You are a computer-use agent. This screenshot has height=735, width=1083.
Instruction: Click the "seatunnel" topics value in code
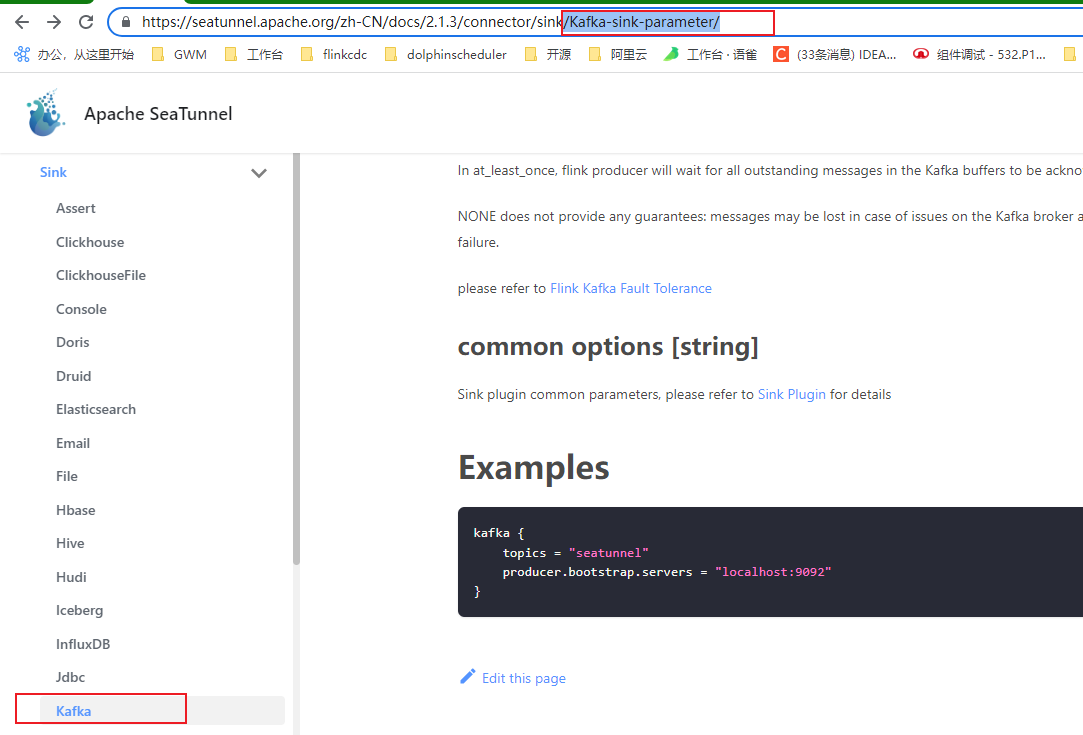click(608, 553)
